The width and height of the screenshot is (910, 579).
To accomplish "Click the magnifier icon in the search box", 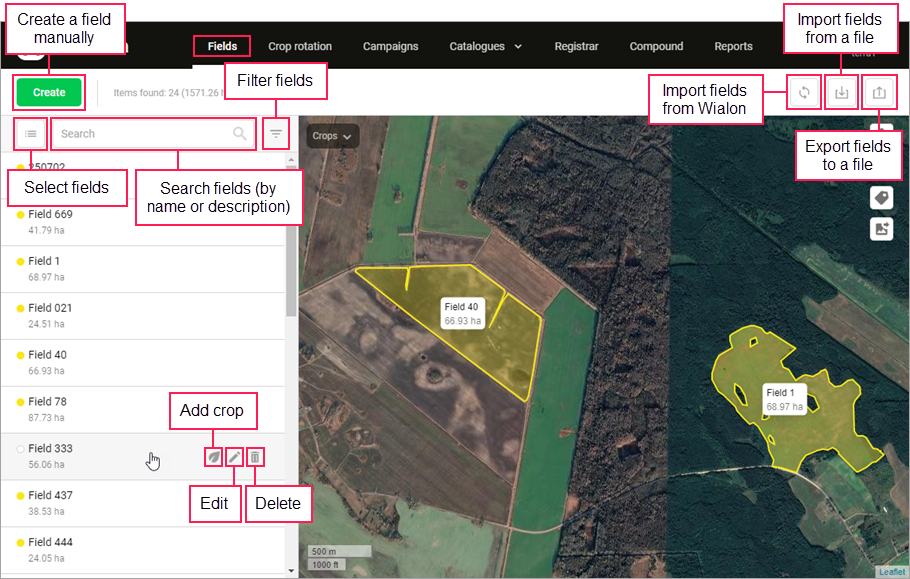I will click(240, 133).
